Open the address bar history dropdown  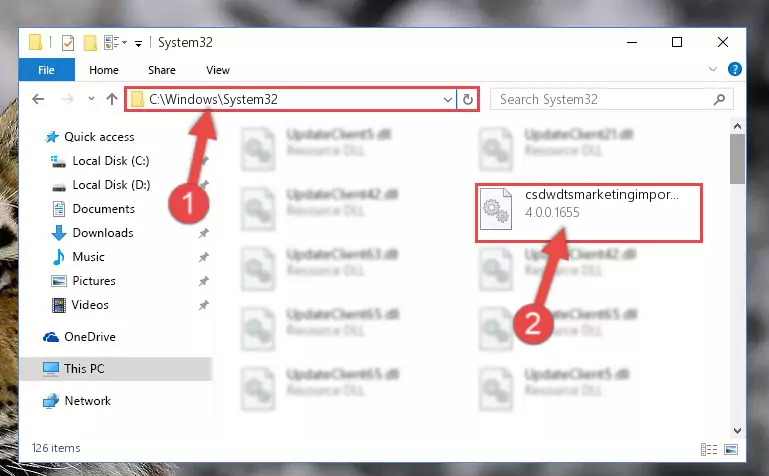pos(447,100)
